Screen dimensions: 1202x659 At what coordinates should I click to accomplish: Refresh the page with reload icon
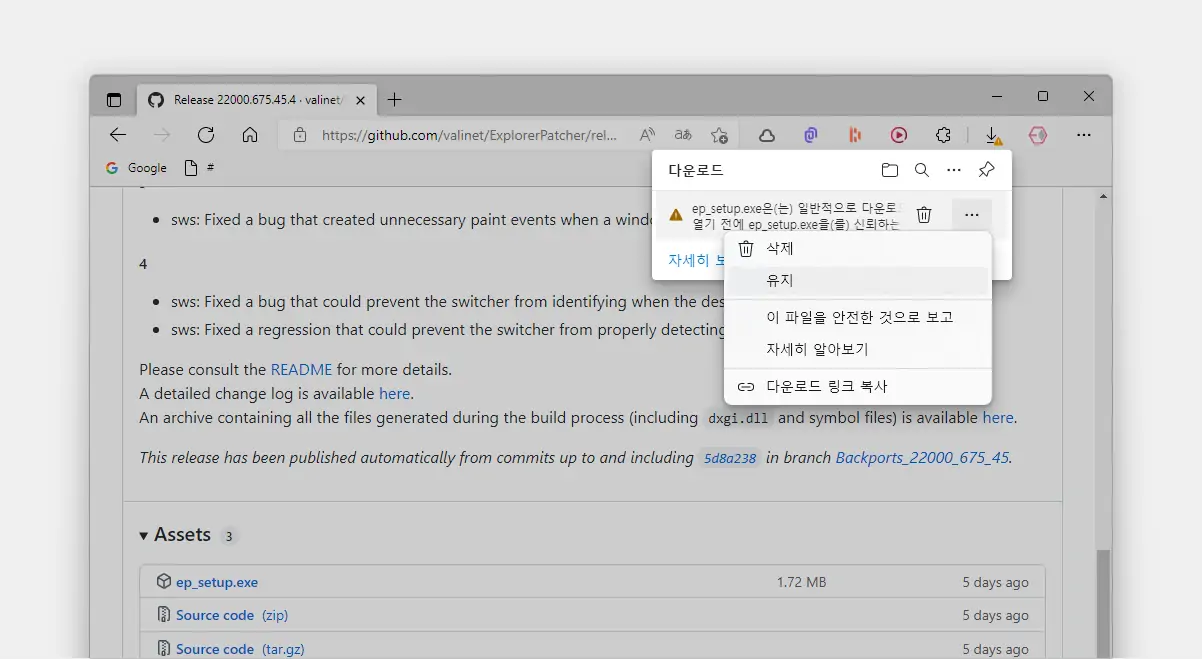tap(205, 134)
